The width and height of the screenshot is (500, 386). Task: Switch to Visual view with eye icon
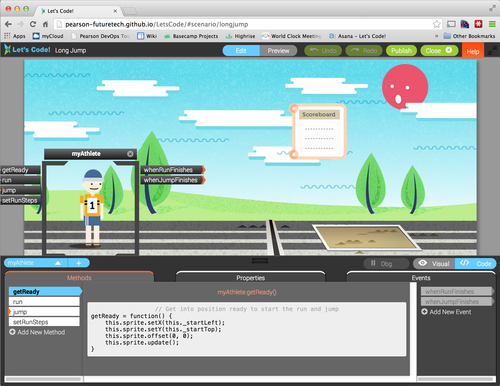[x=434, y=264]
